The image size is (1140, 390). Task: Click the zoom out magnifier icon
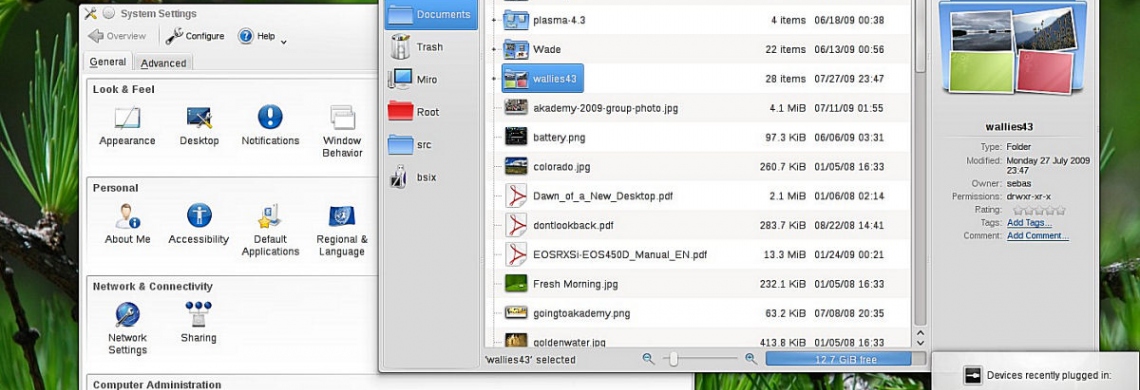tap(649, 359)
